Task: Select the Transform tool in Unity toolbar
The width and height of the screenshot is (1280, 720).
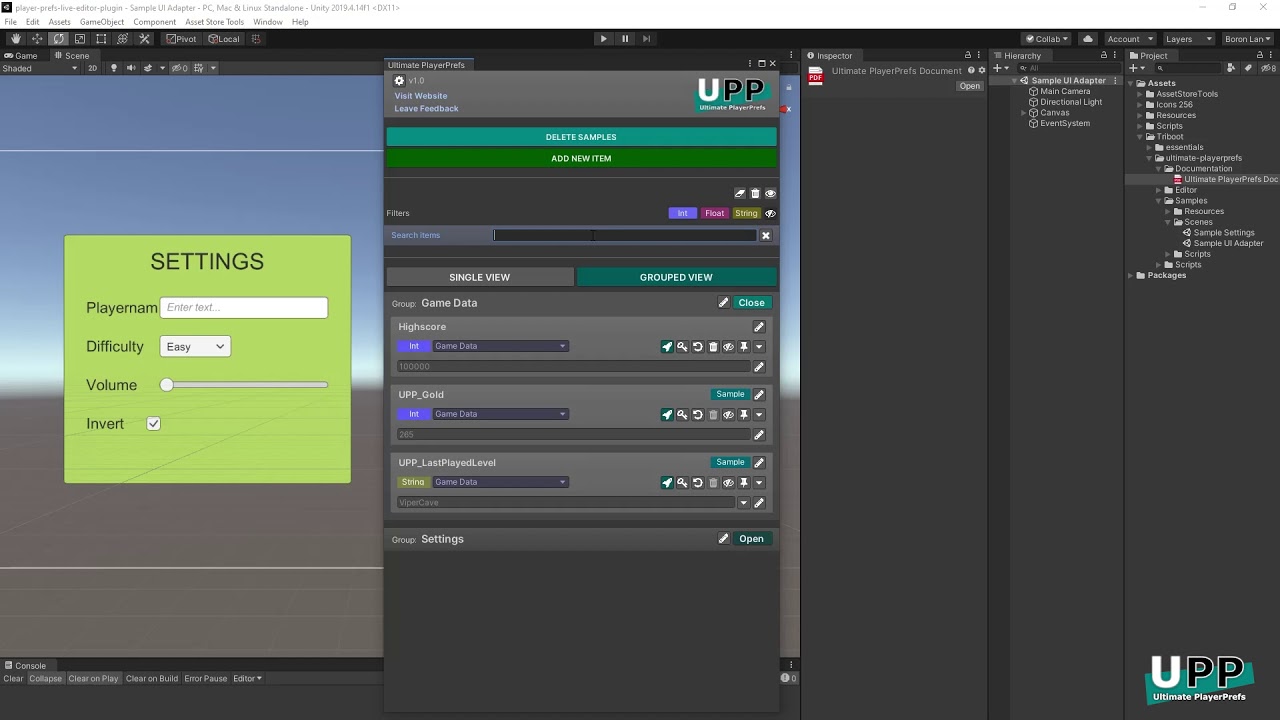Action: (123, 39)
